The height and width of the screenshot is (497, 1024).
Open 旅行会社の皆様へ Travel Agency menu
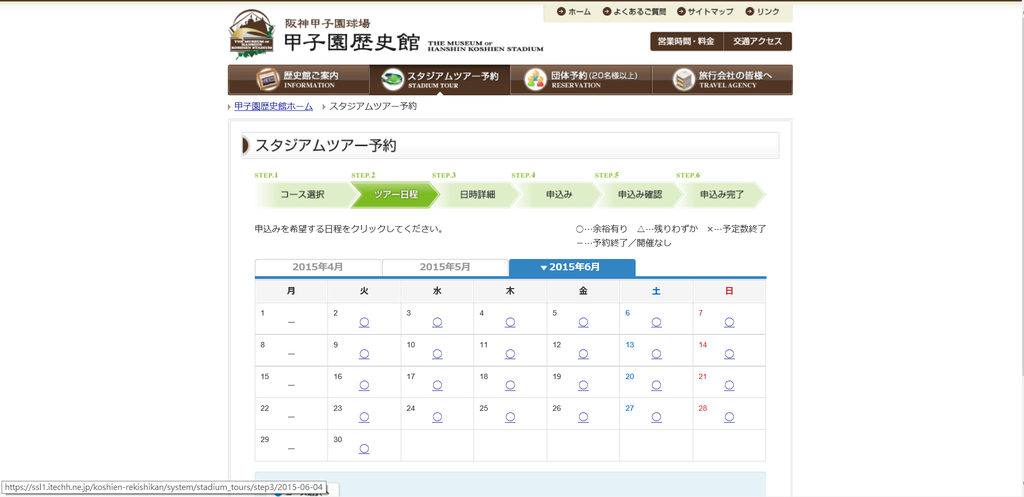coord(722,80)
